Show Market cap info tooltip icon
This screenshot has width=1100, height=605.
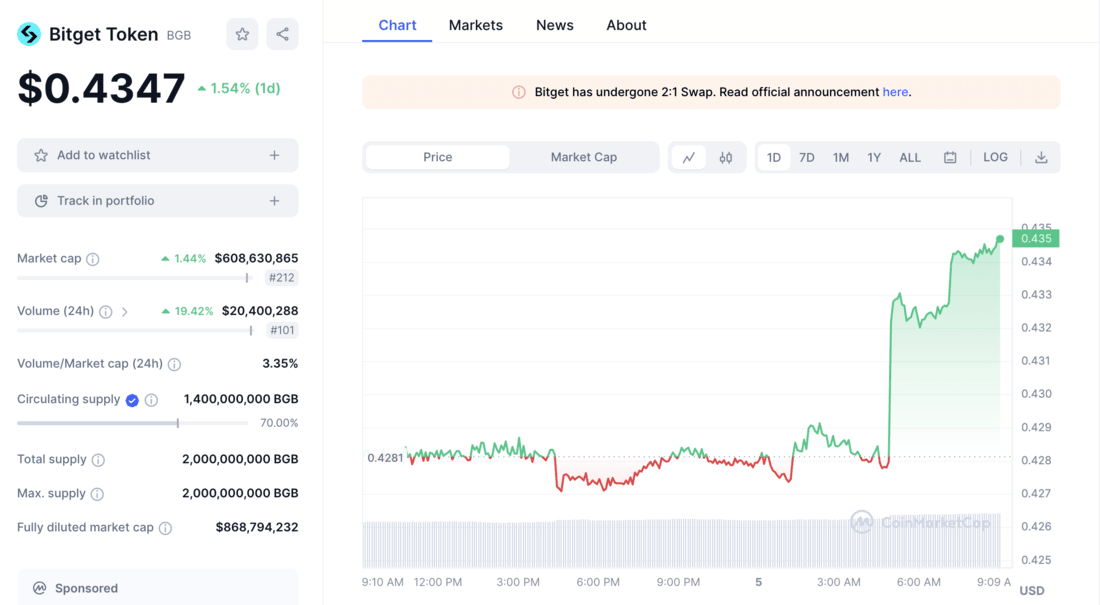click(93, 259)
